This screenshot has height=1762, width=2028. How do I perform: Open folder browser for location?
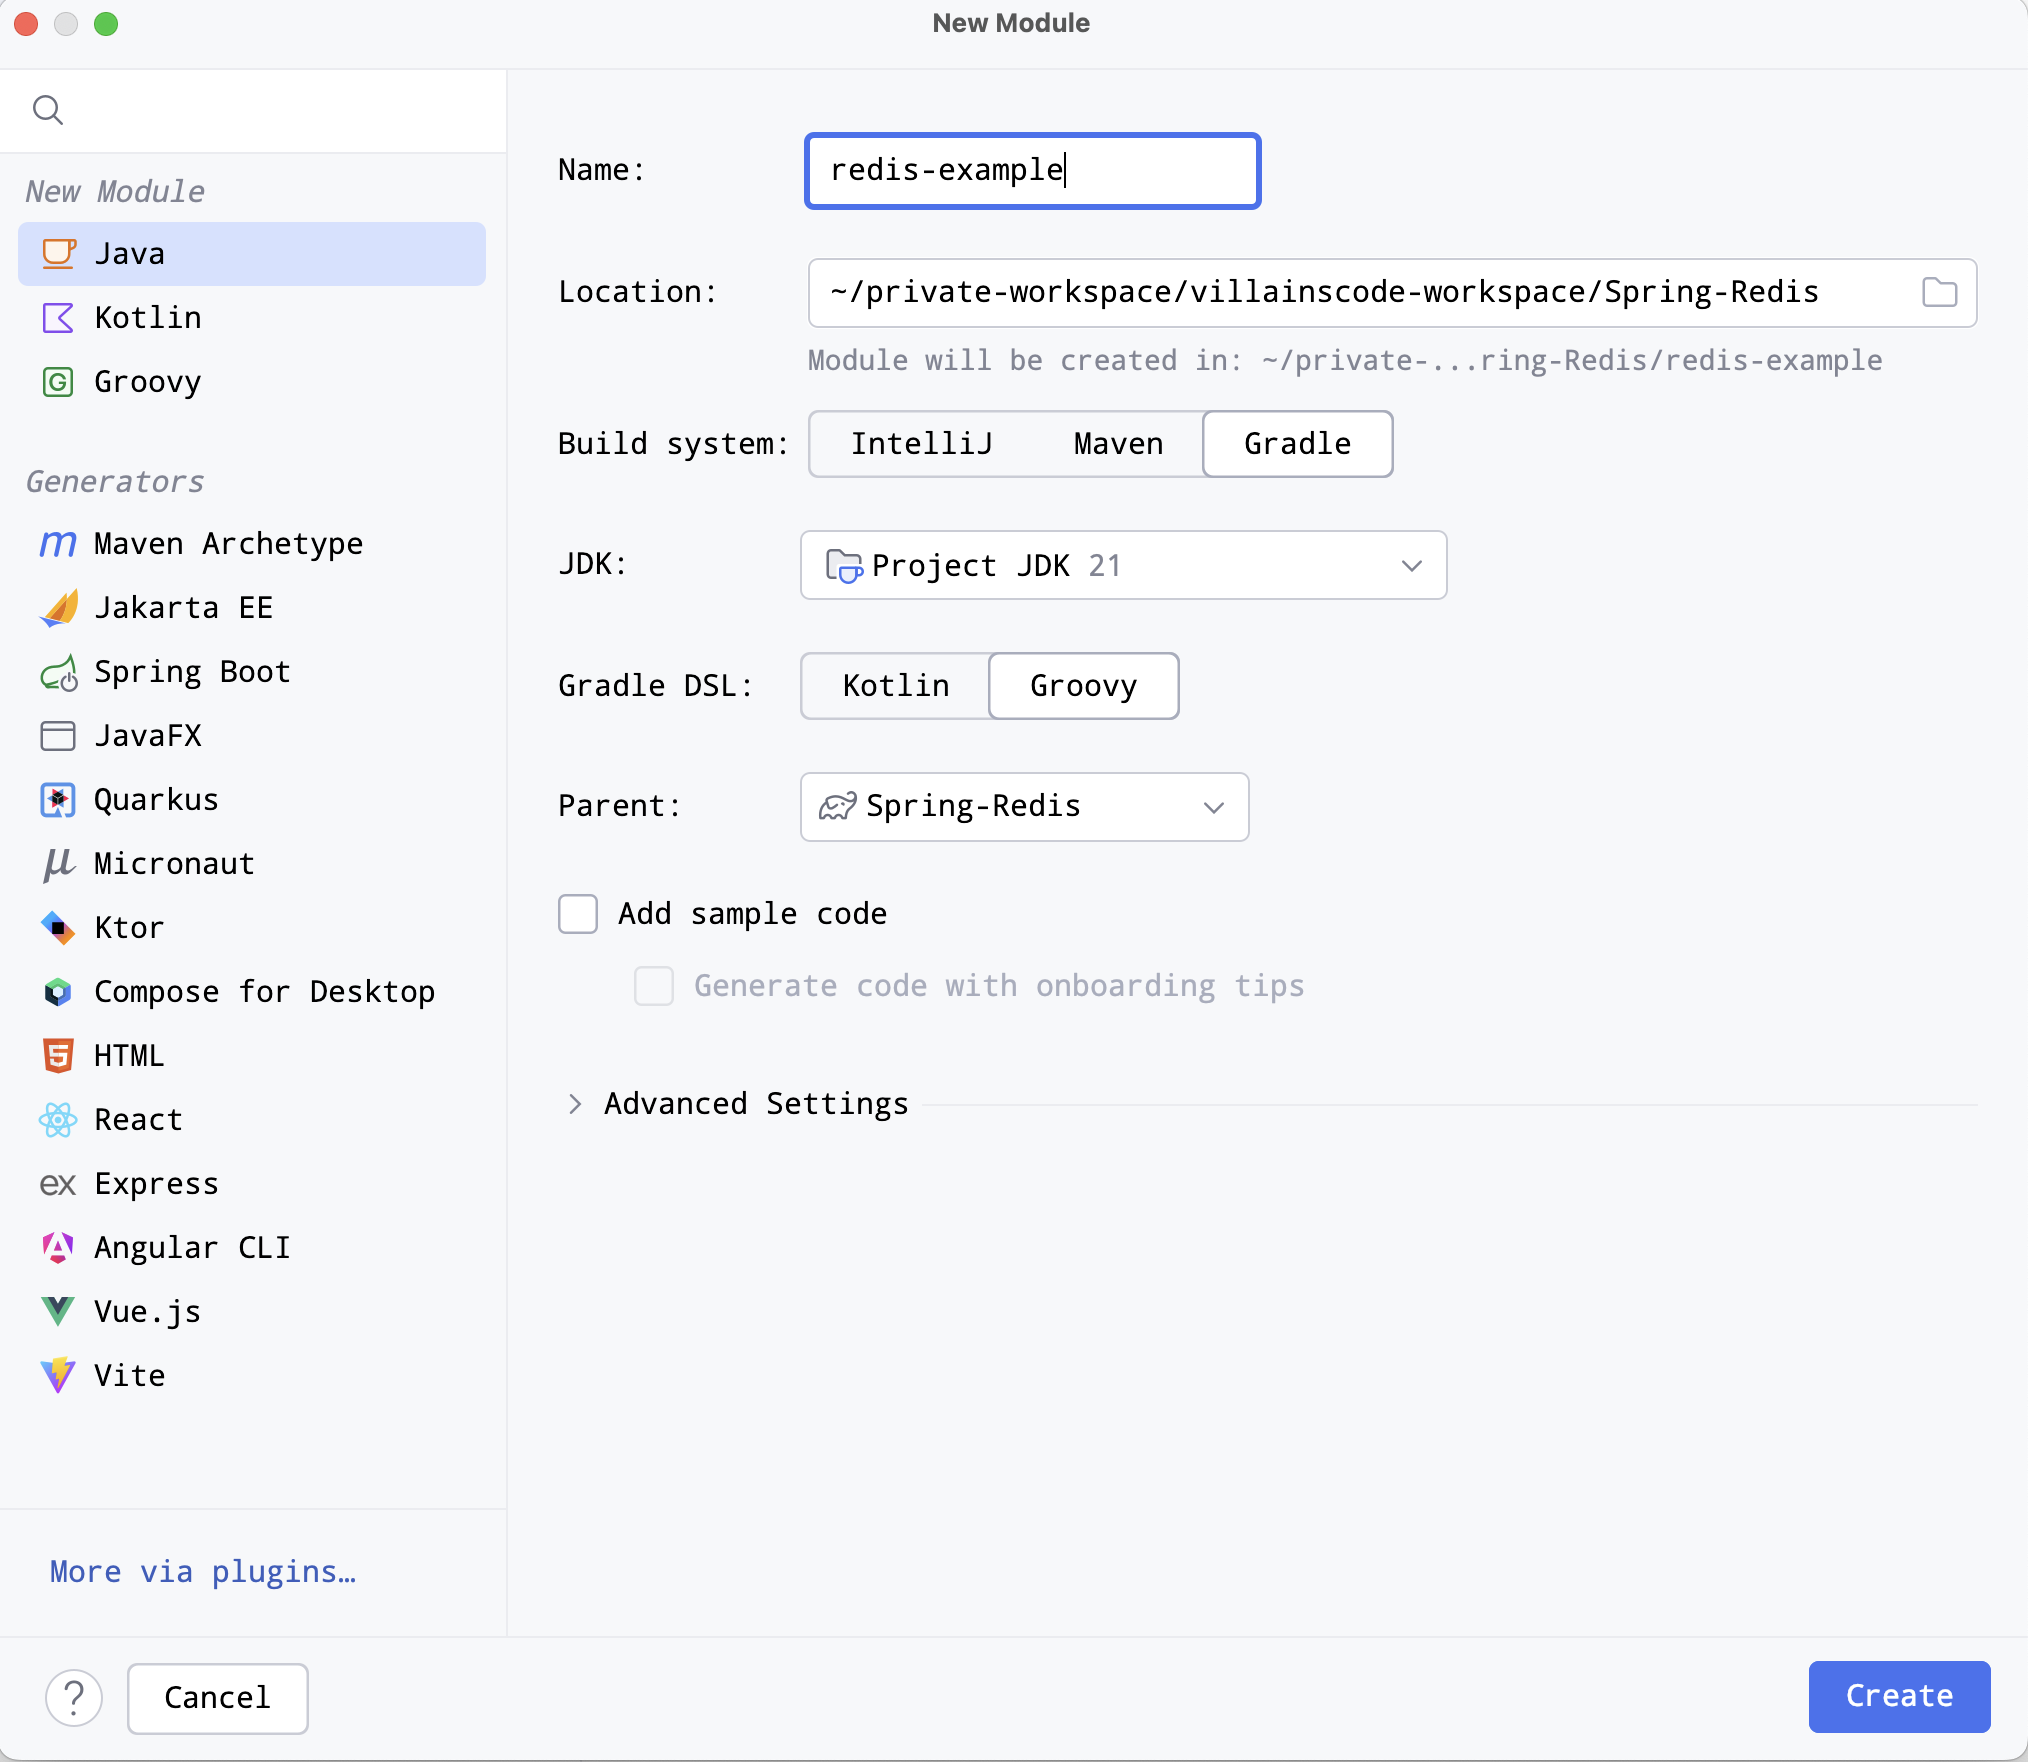[x=1940, y=291]
